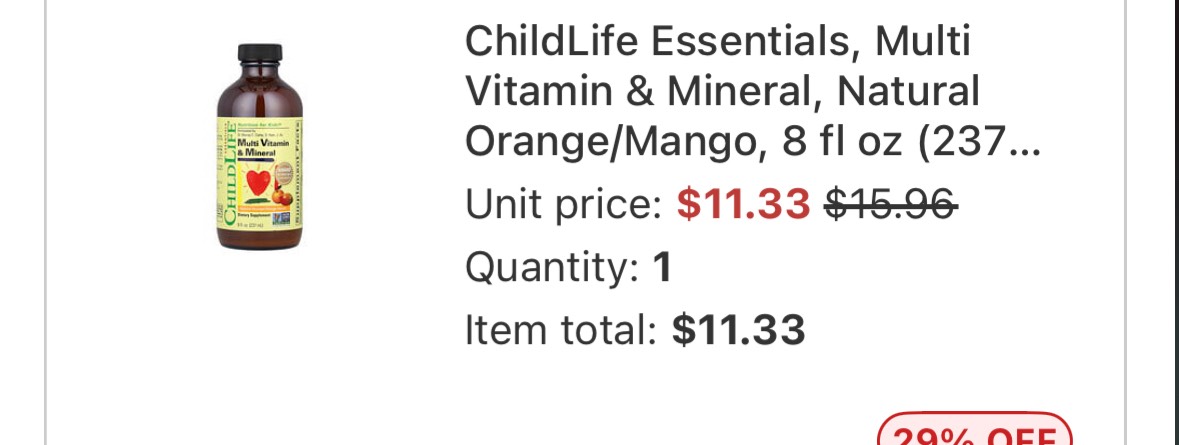Image resolution: width=1179 pixels, height=445 pixels.
Task: Click the black cap of the bottle image
Action: 260,54
